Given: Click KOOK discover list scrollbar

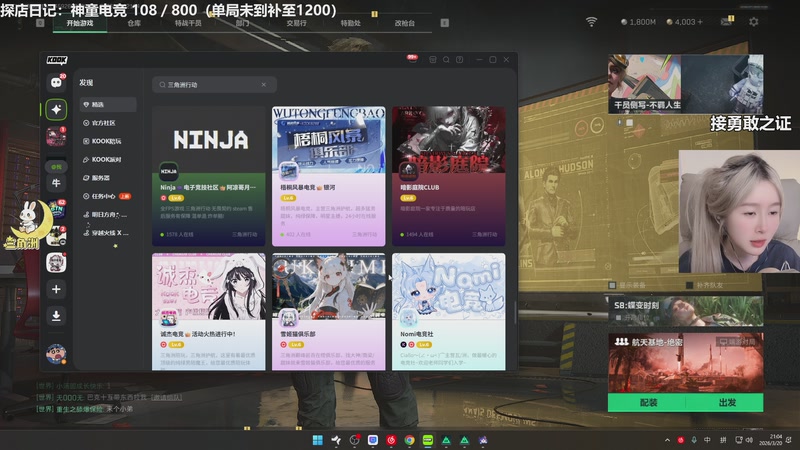Looking at the screenshot, I should (514, 312).
